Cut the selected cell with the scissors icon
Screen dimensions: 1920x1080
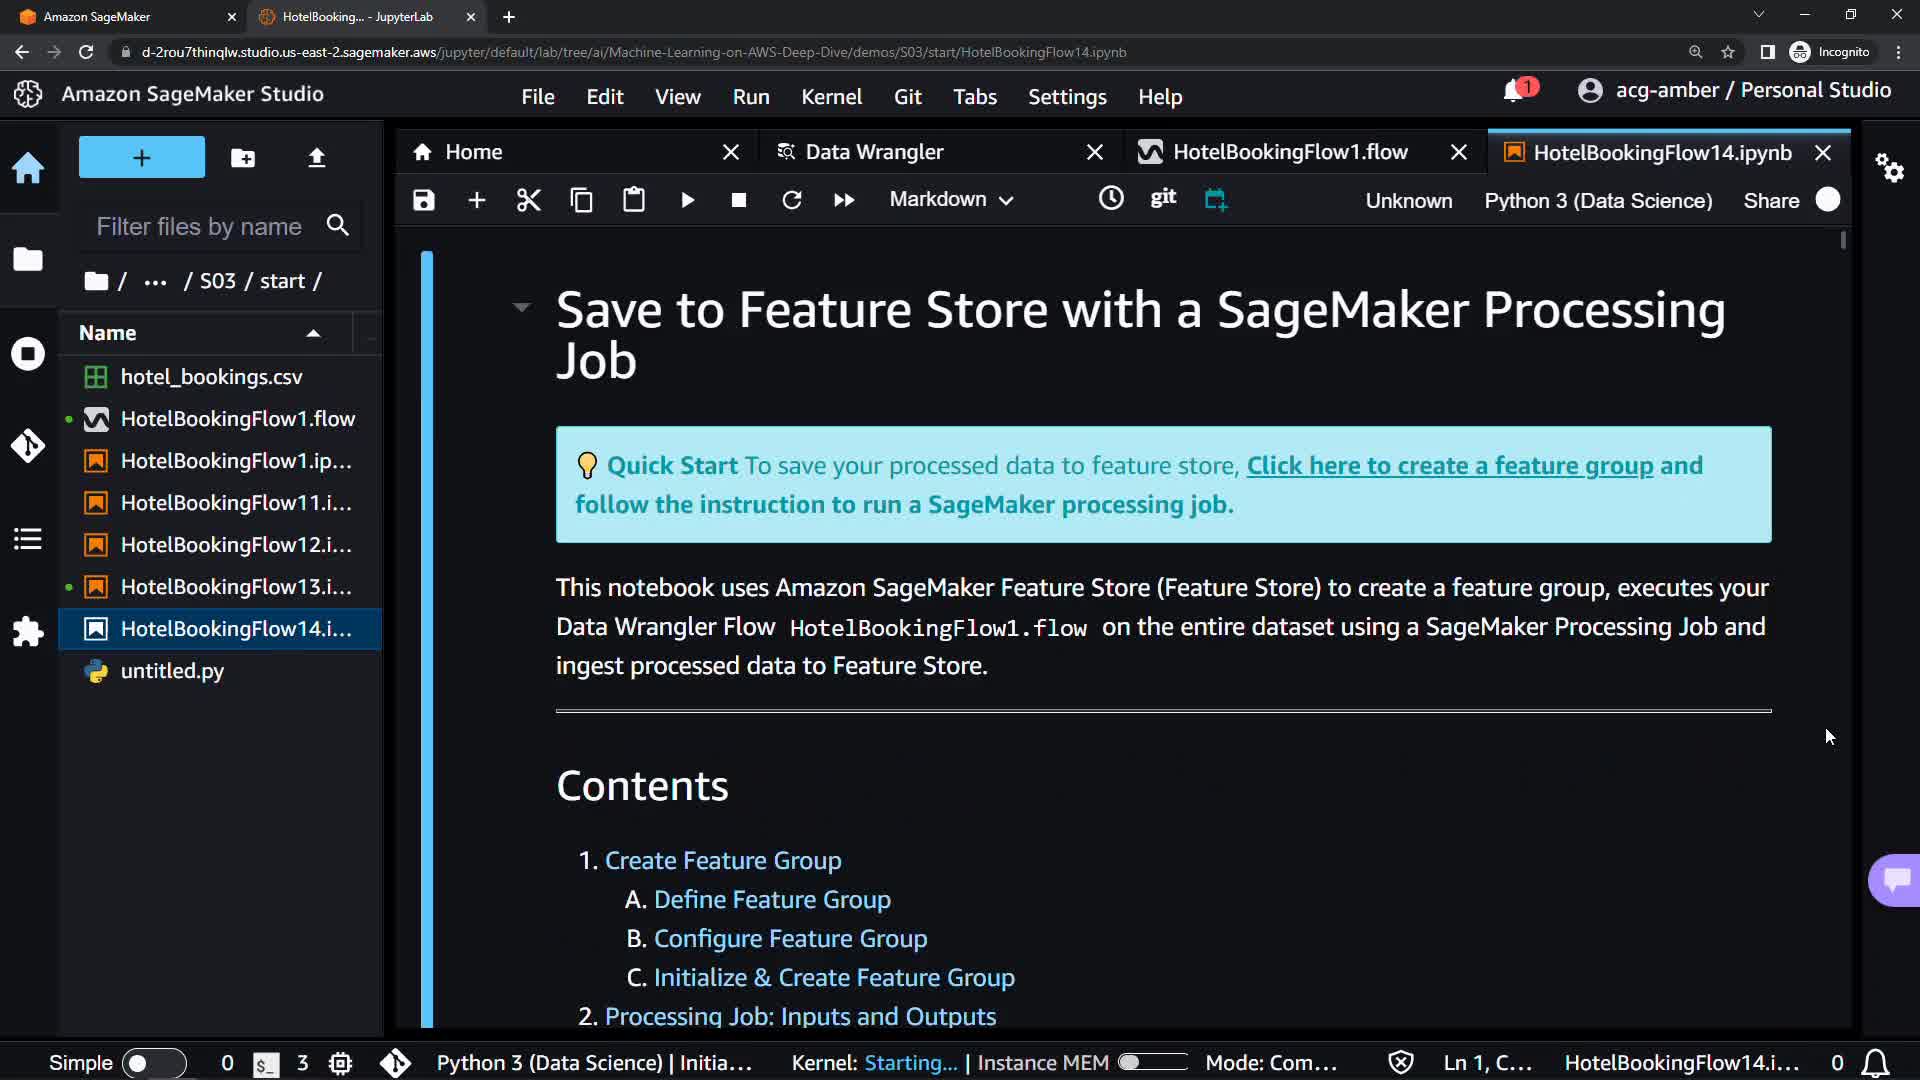point(528,200)
